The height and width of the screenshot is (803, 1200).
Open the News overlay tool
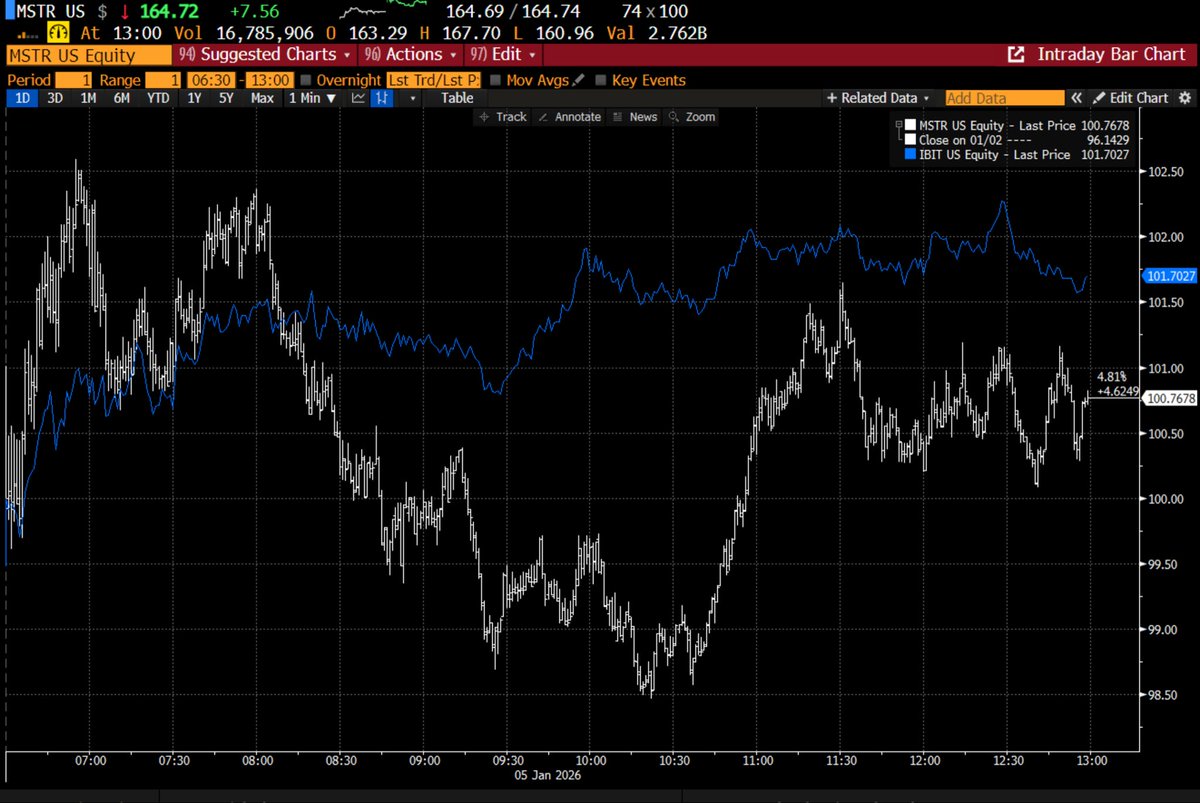coord(635,117)
